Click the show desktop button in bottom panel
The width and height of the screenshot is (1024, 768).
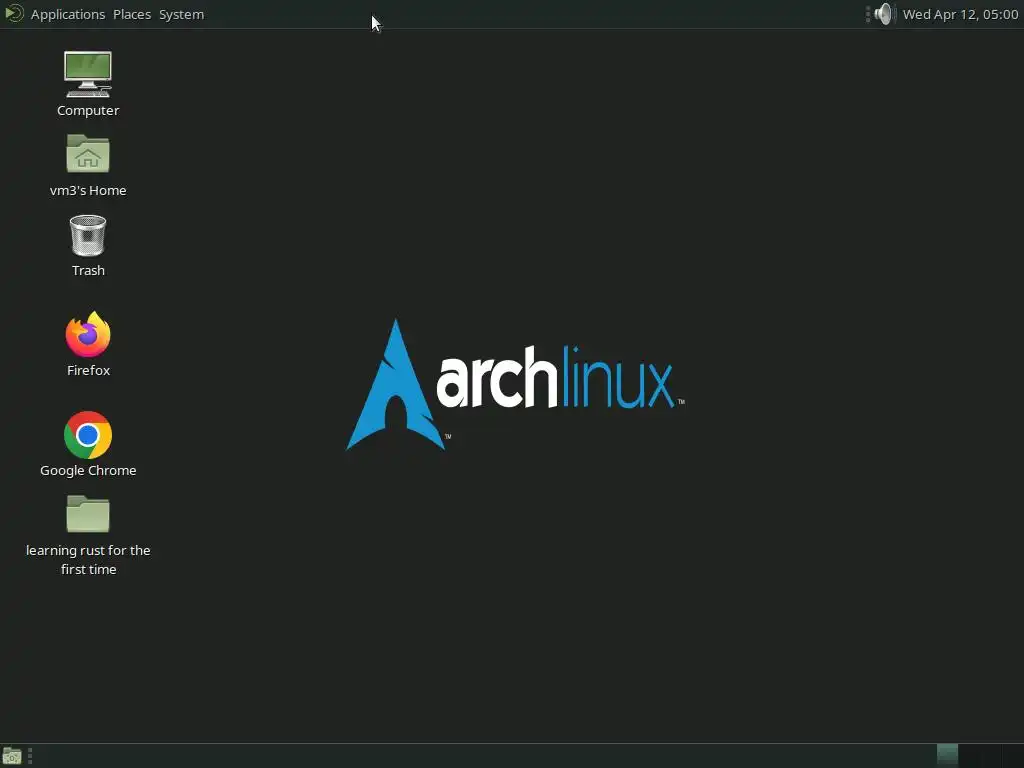click(12, 756)
